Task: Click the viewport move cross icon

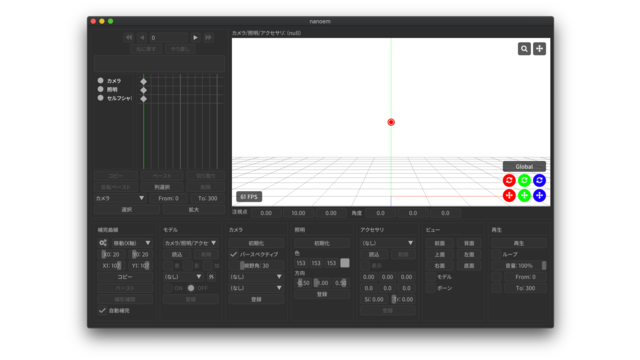Action: (x=539, y=49)
